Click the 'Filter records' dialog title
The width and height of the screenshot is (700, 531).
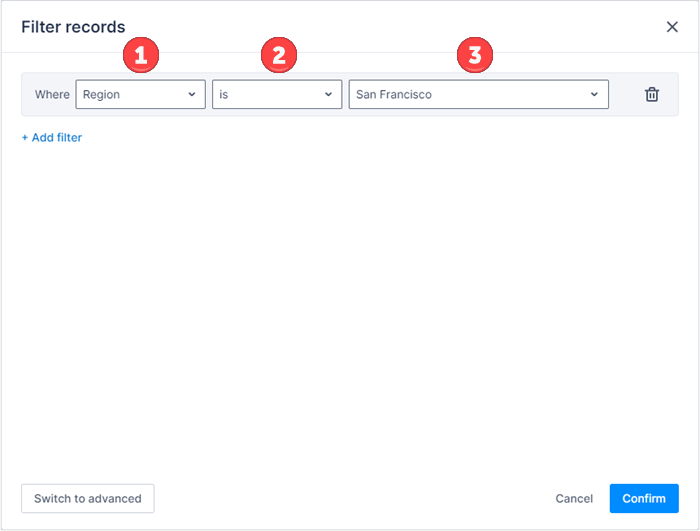pos(74,27)
